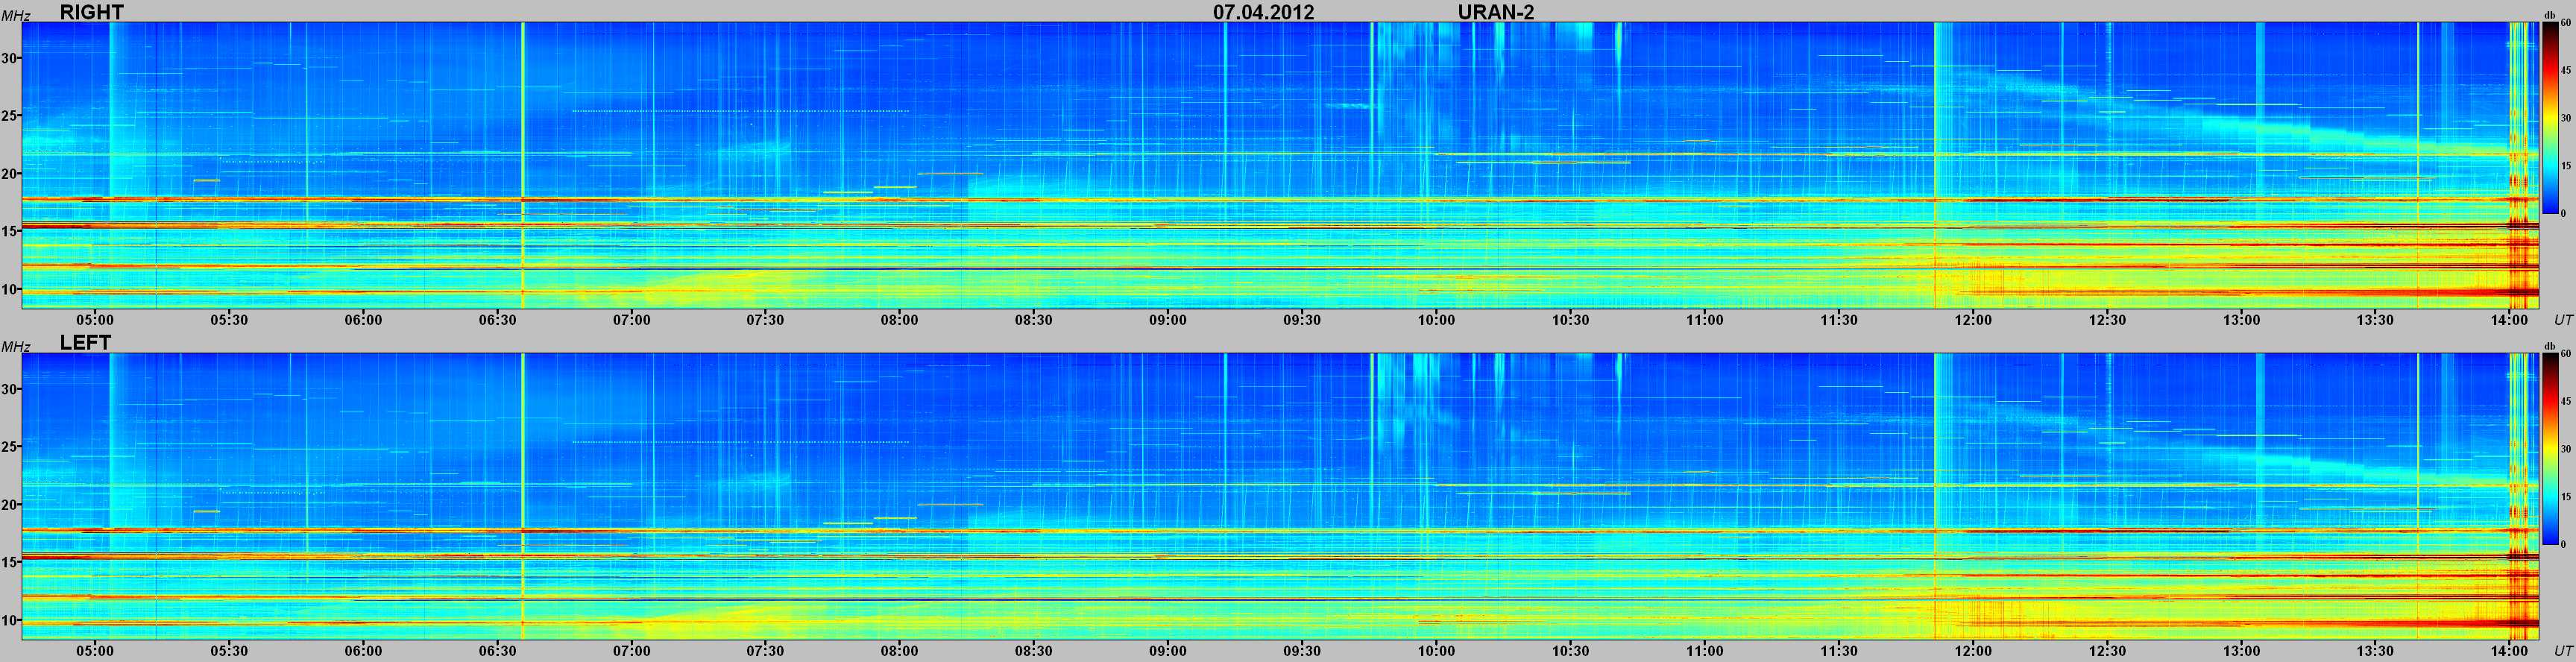Click the db label above LEFT colorbar
Viewport: 2576px width, 662px height.
pos(2549,347)
